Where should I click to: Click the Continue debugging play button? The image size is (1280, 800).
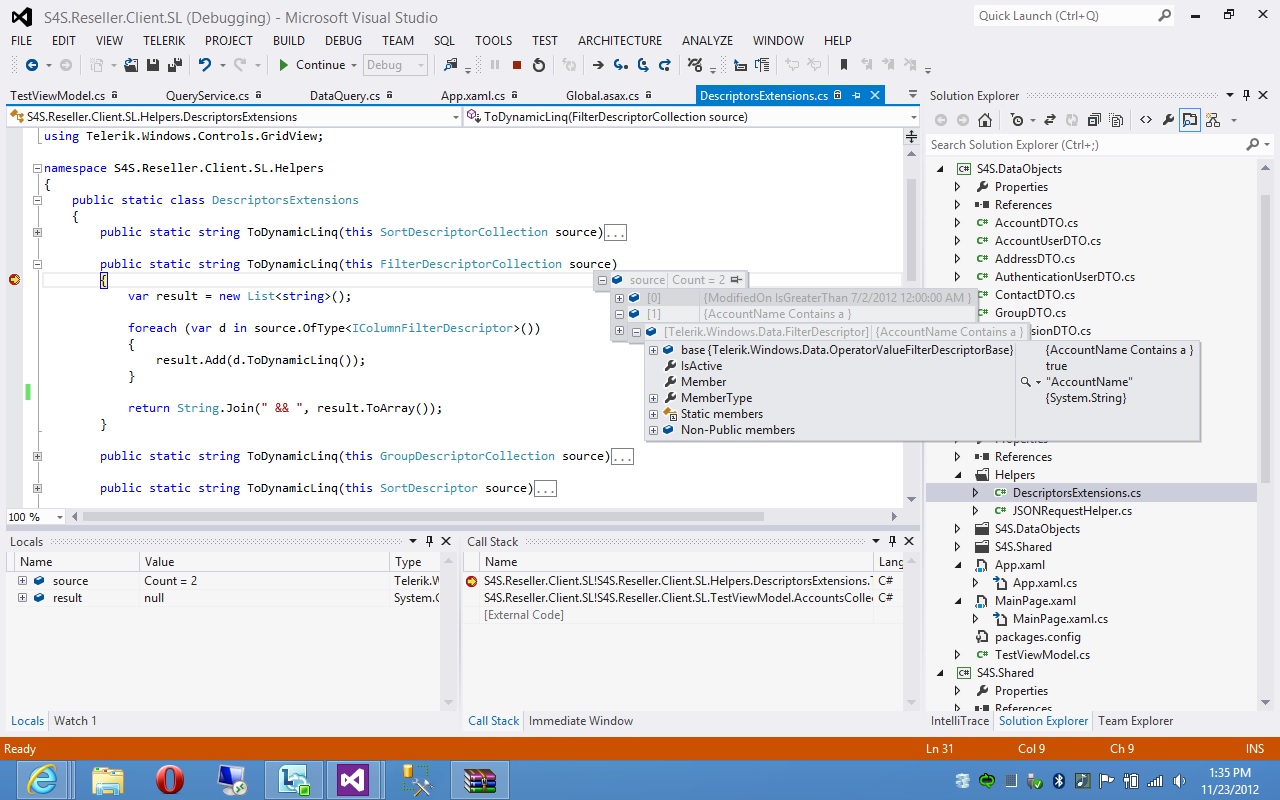point(284,65)
